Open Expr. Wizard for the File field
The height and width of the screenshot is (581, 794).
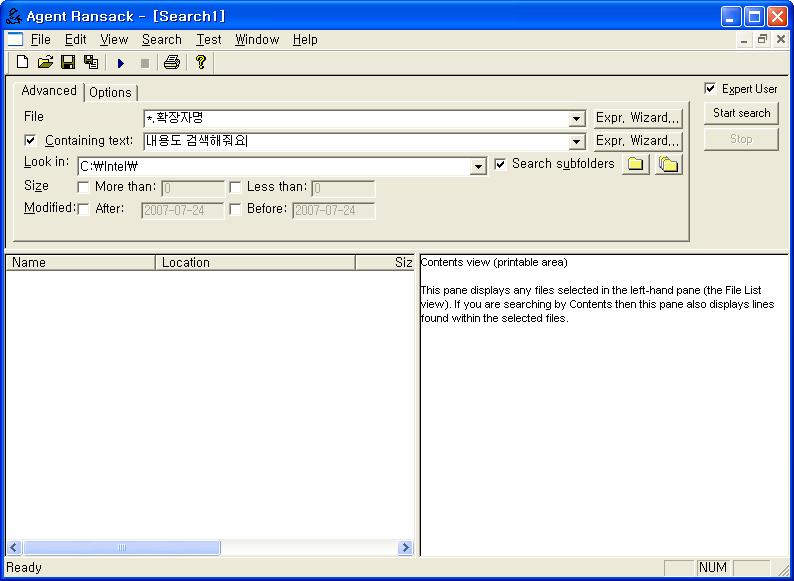pyautogui.click(x=638, y=118)
